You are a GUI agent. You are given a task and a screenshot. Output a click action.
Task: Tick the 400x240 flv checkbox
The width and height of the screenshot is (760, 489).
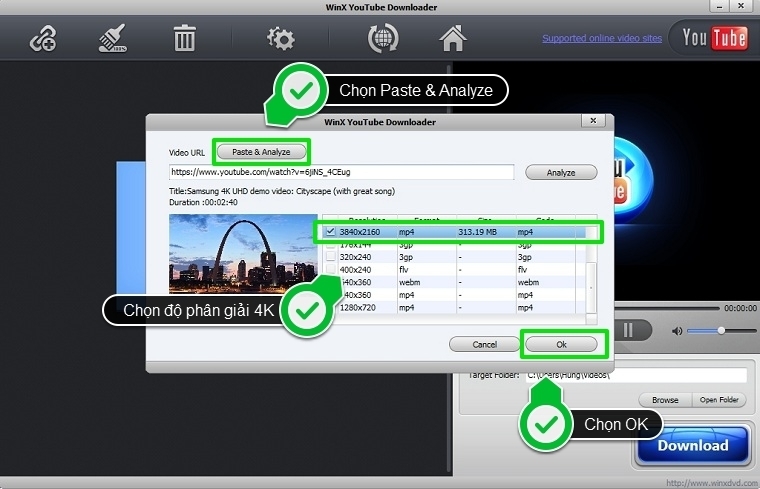(332, 269)
